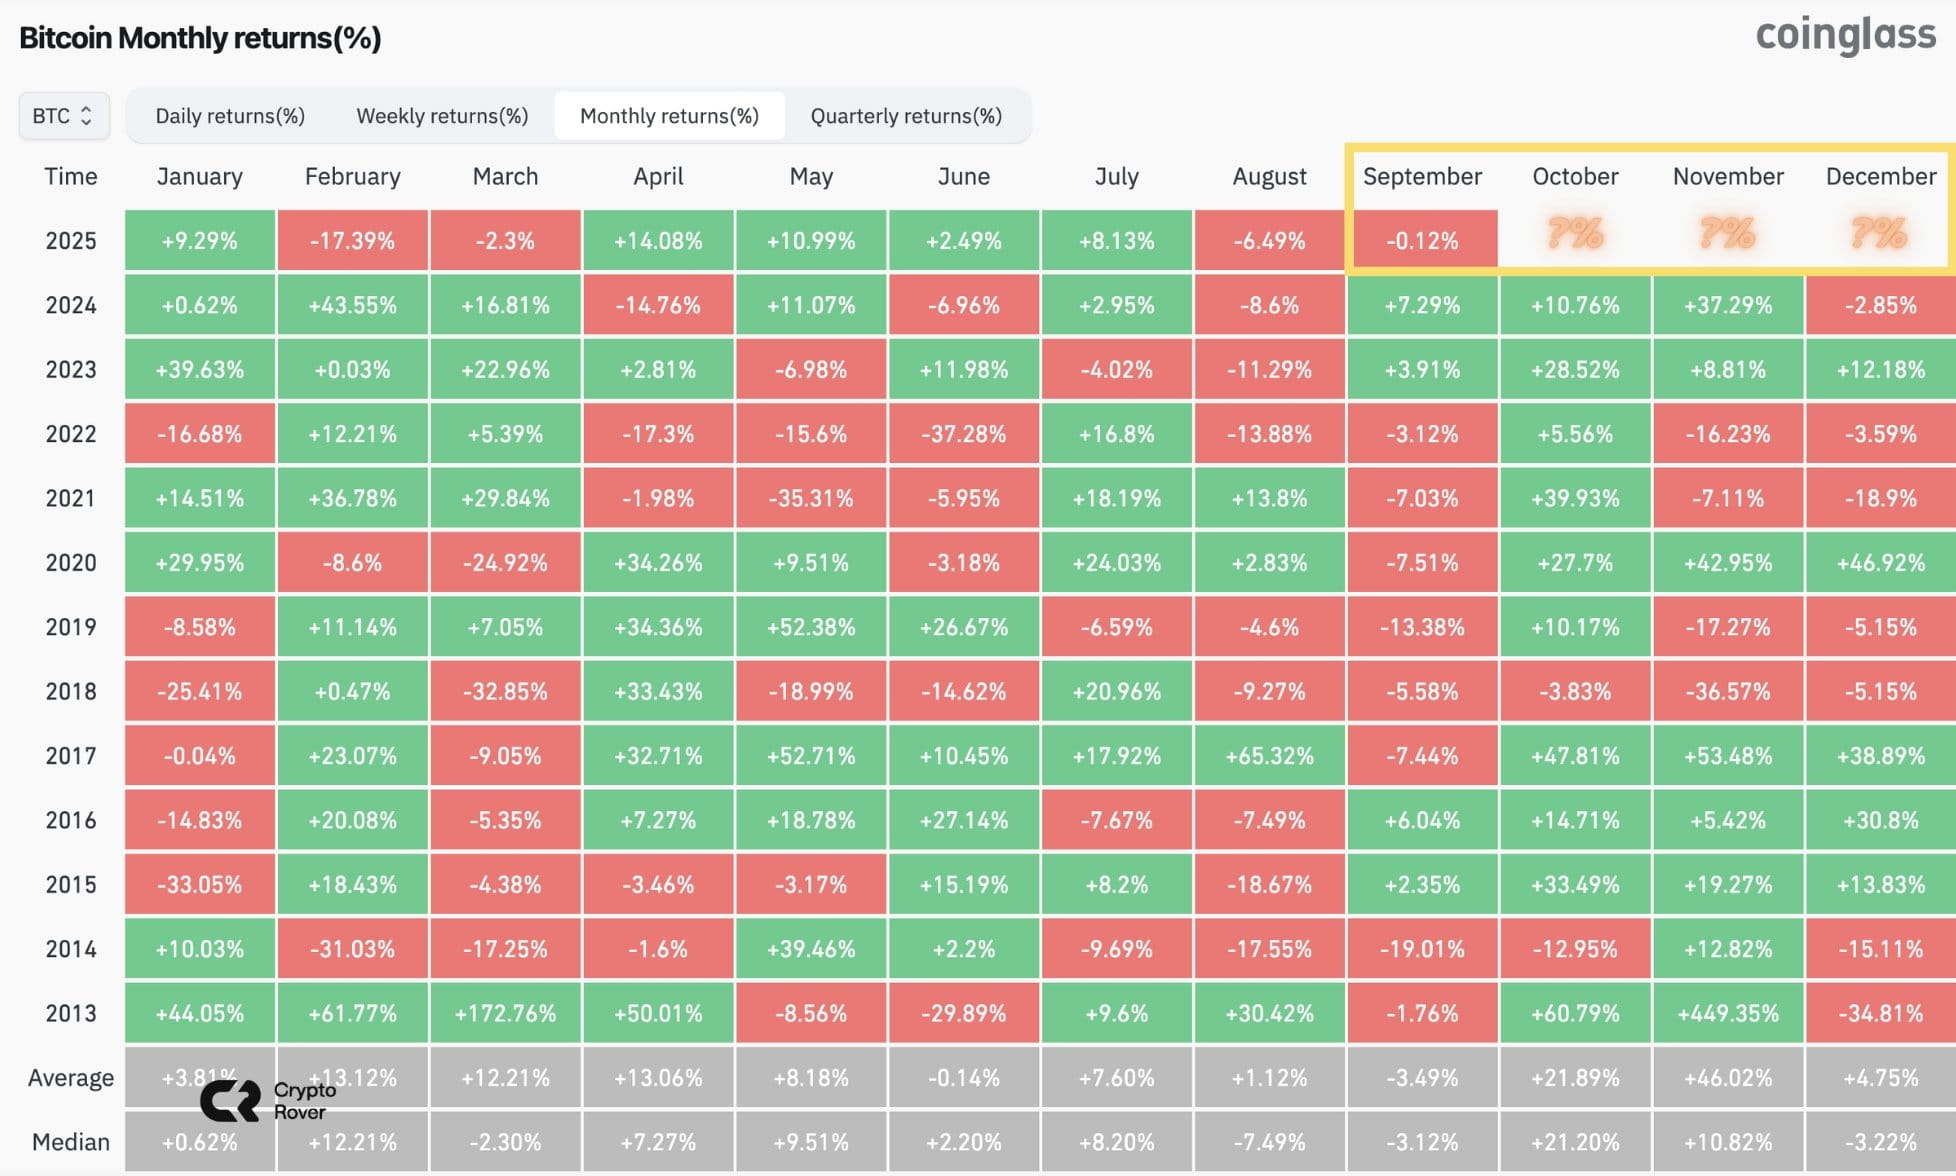The image size is (1956, 1176).
Task: Click the 2022 June -37.28% cell
Action: (964, 434)
